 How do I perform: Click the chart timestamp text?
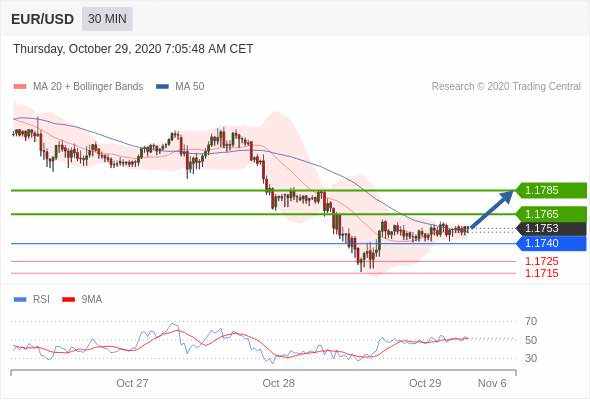(x=133, y=49)
